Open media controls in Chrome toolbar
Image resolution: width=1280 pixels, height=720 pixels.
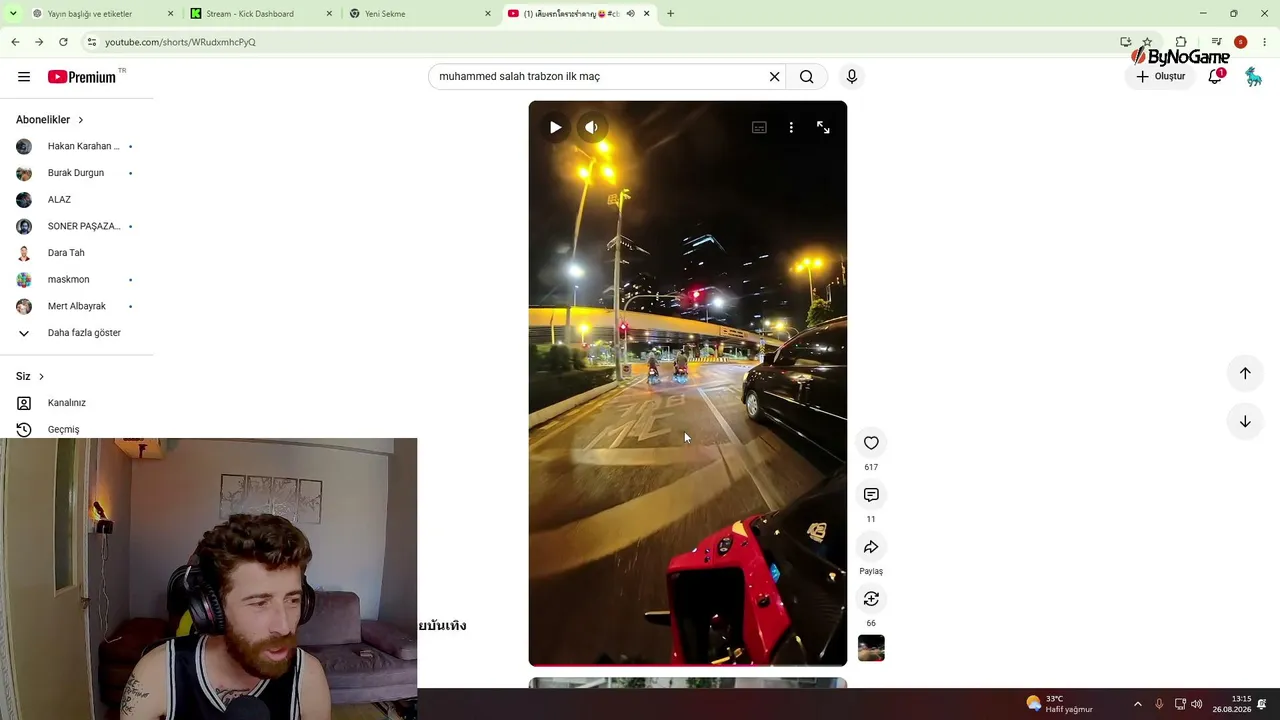1216,42
